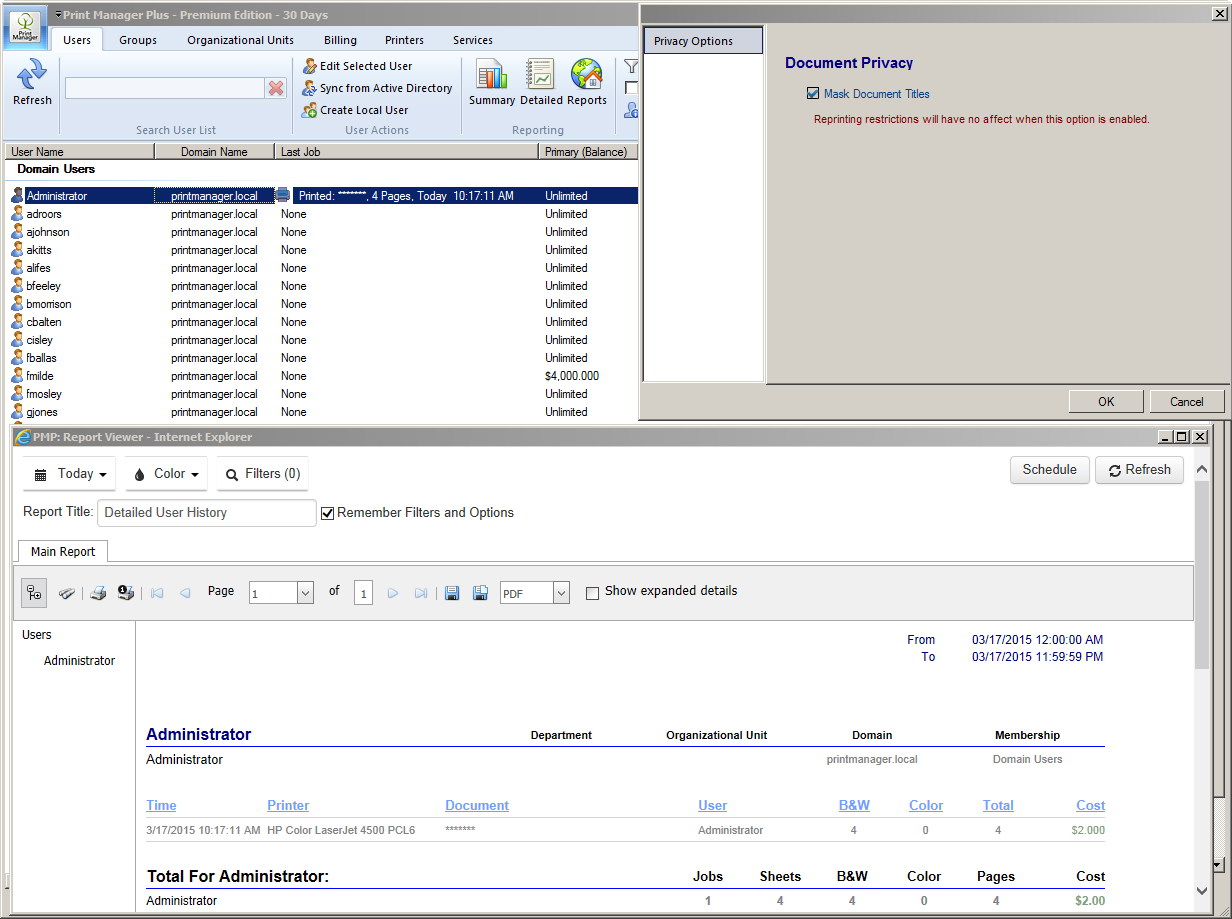Viewport: 1232px width, 919px height.
Task: Open the Print Manager application menu logo
Action: (x=26, y=26)
